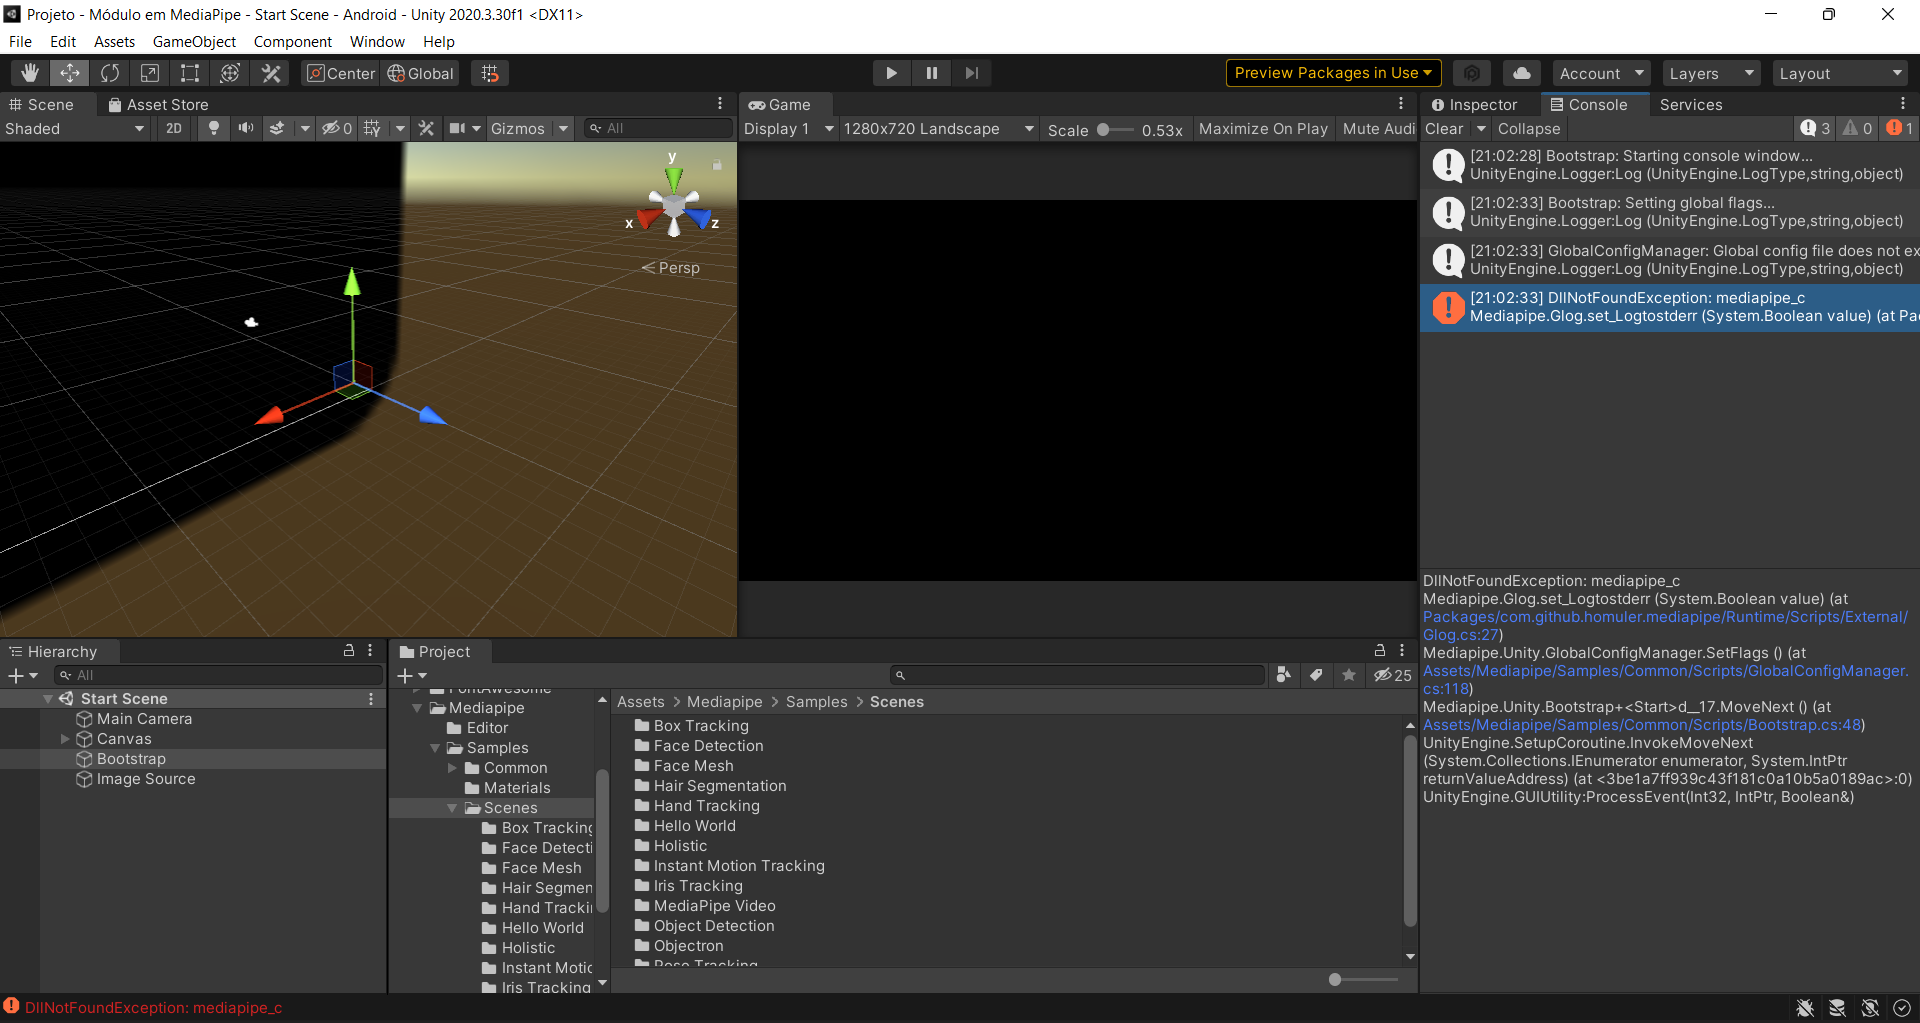The height and width of the screenshot is (1023, 1920).
Task: Open favorites star icon in Project
Action: pyautogui.click(x=1349, y=675)
